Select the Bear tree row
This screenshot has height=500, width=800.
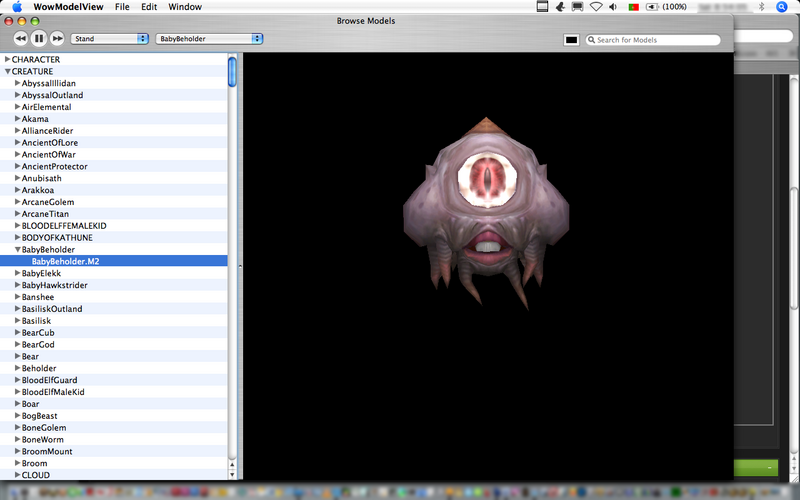click(x=114, y=356)
